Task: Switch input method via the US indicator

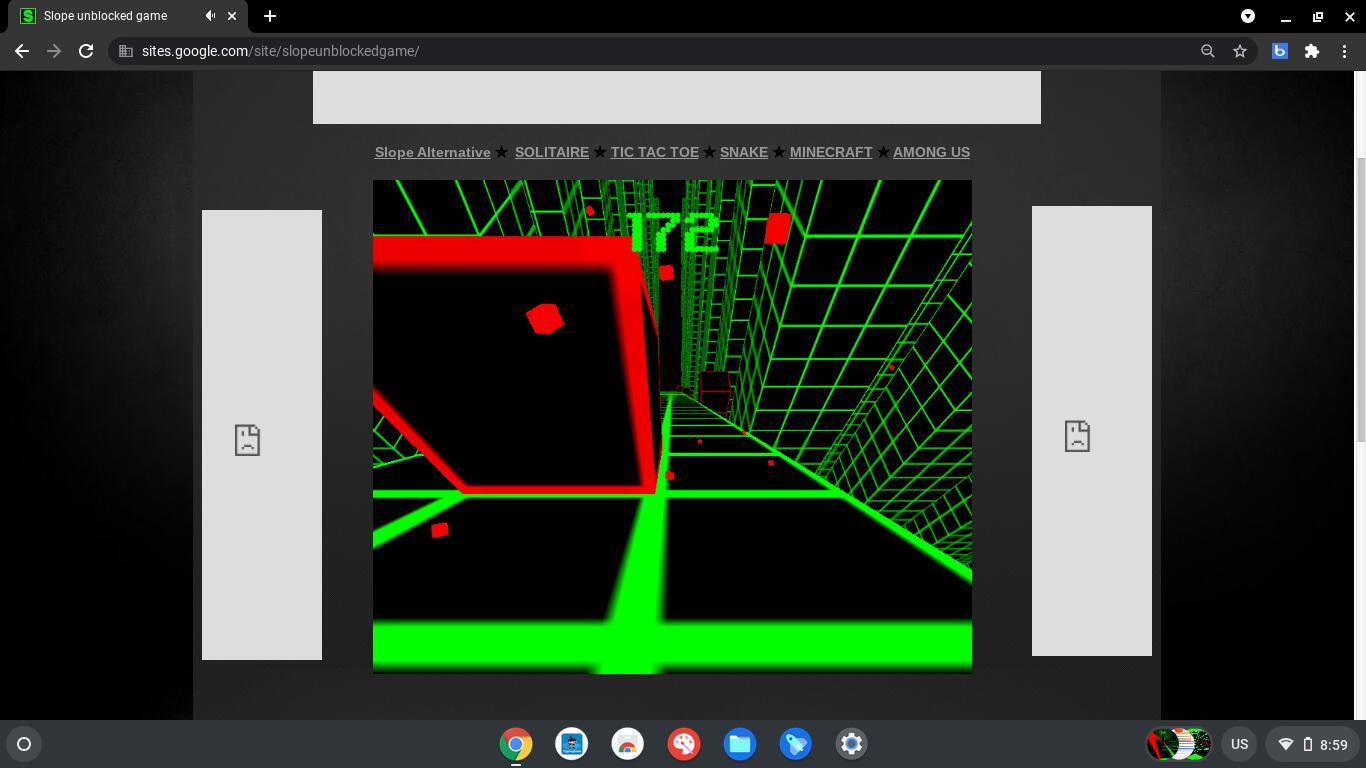Action: (x=1239, y=744)
